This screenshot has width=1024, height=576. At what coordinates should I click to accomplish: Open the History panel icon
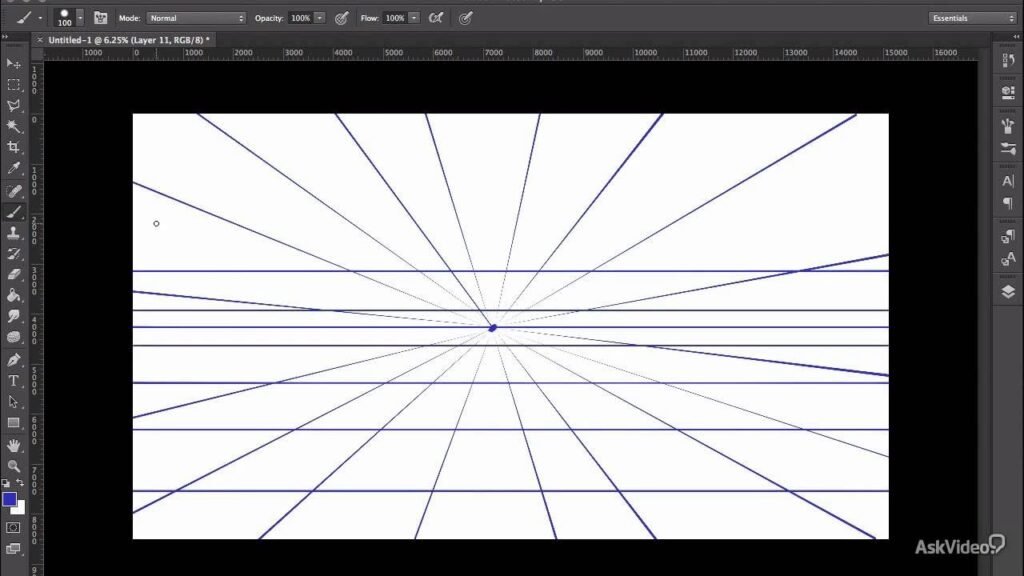point(1007,65)
